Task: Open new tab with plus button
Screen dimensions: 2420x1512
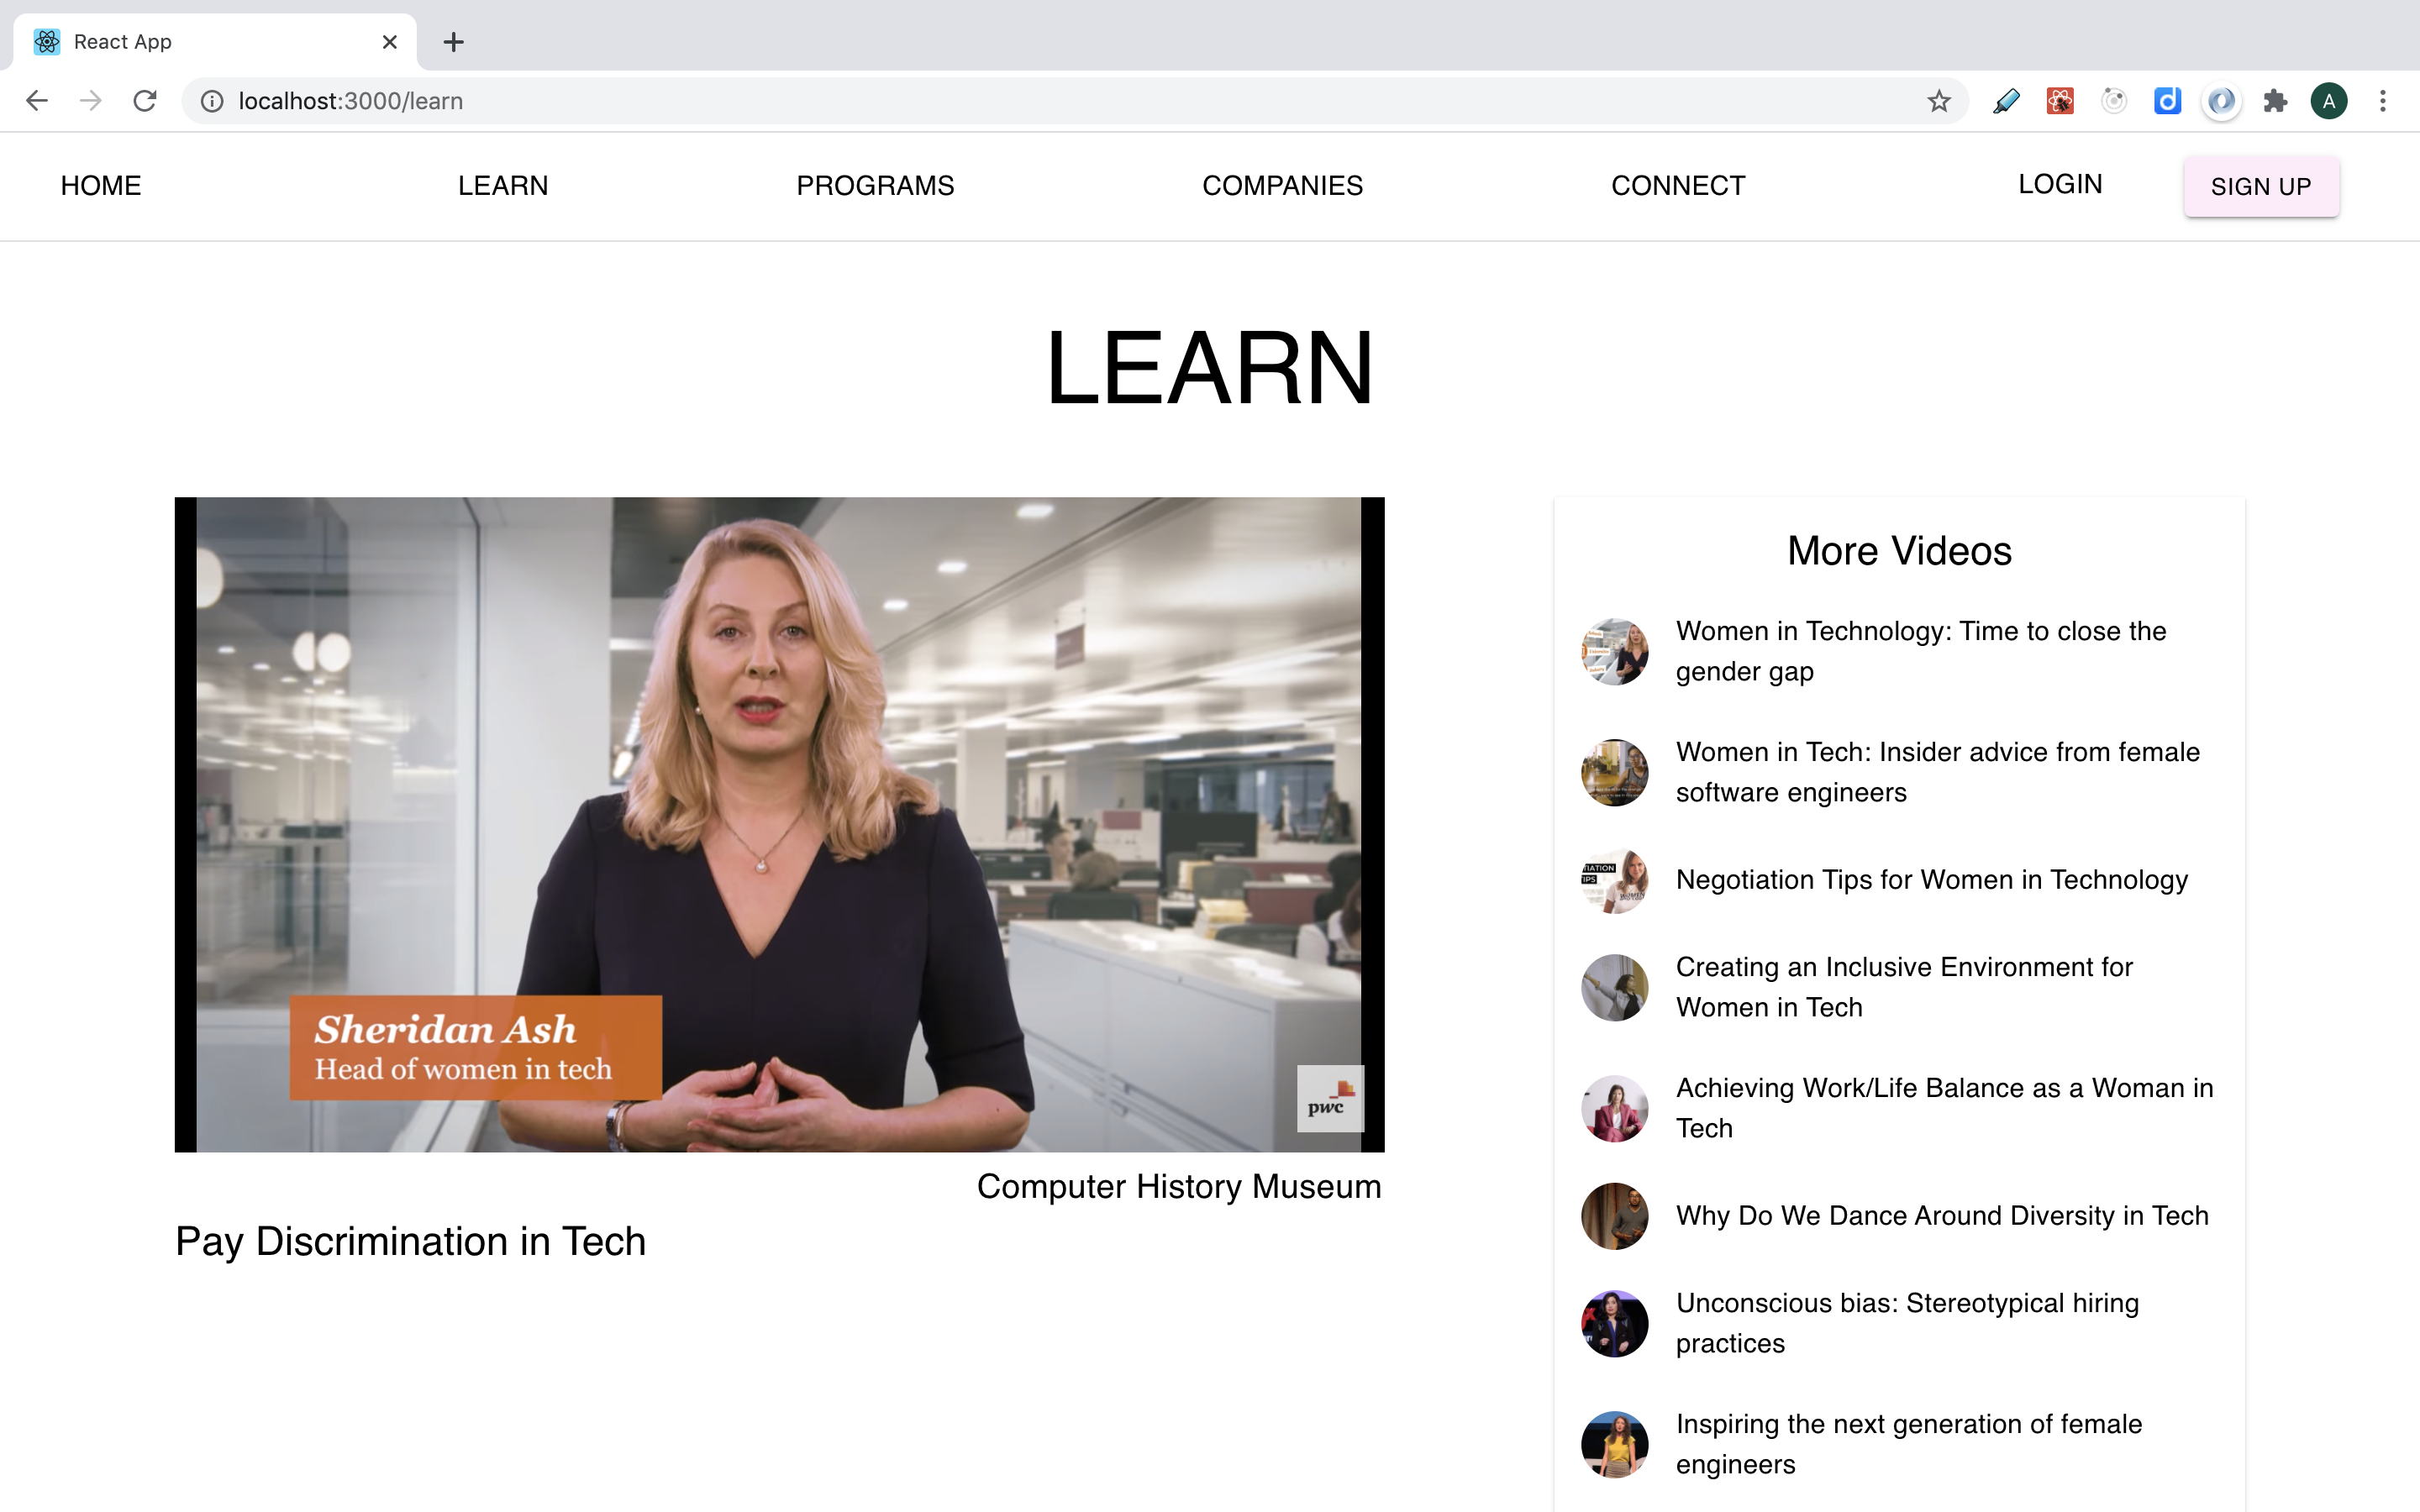Action: (x=453, y=42)
